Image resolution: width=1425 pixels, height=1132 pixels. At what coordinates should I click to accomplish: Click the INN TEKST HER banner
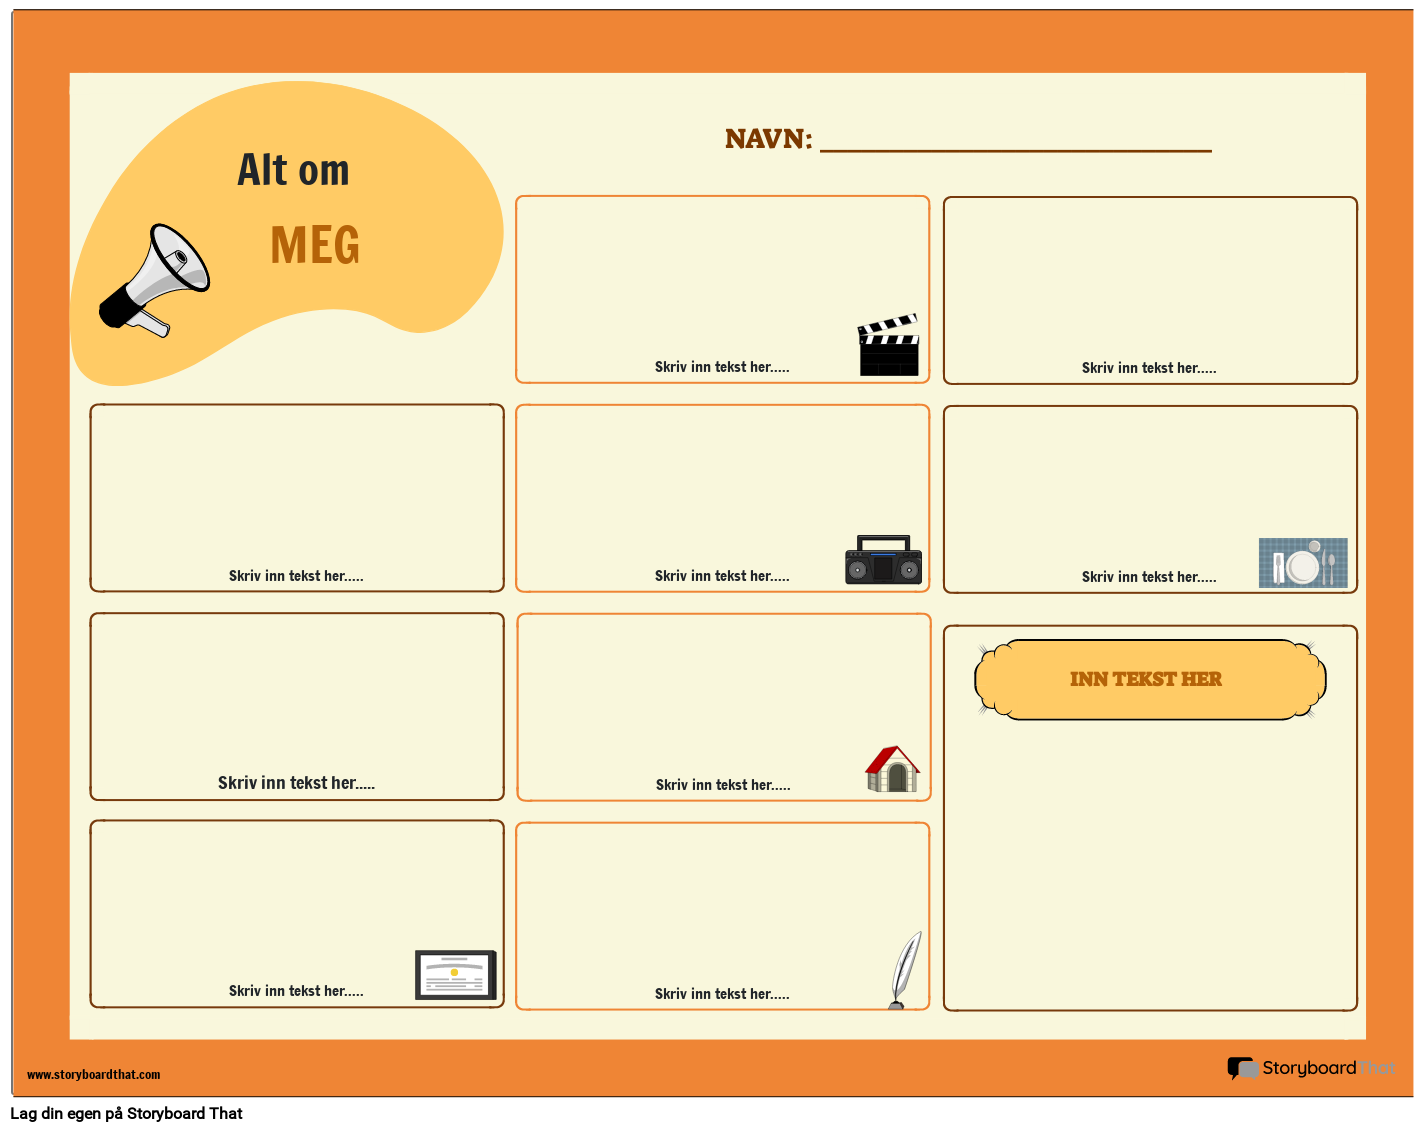(x=1148, y=679)
